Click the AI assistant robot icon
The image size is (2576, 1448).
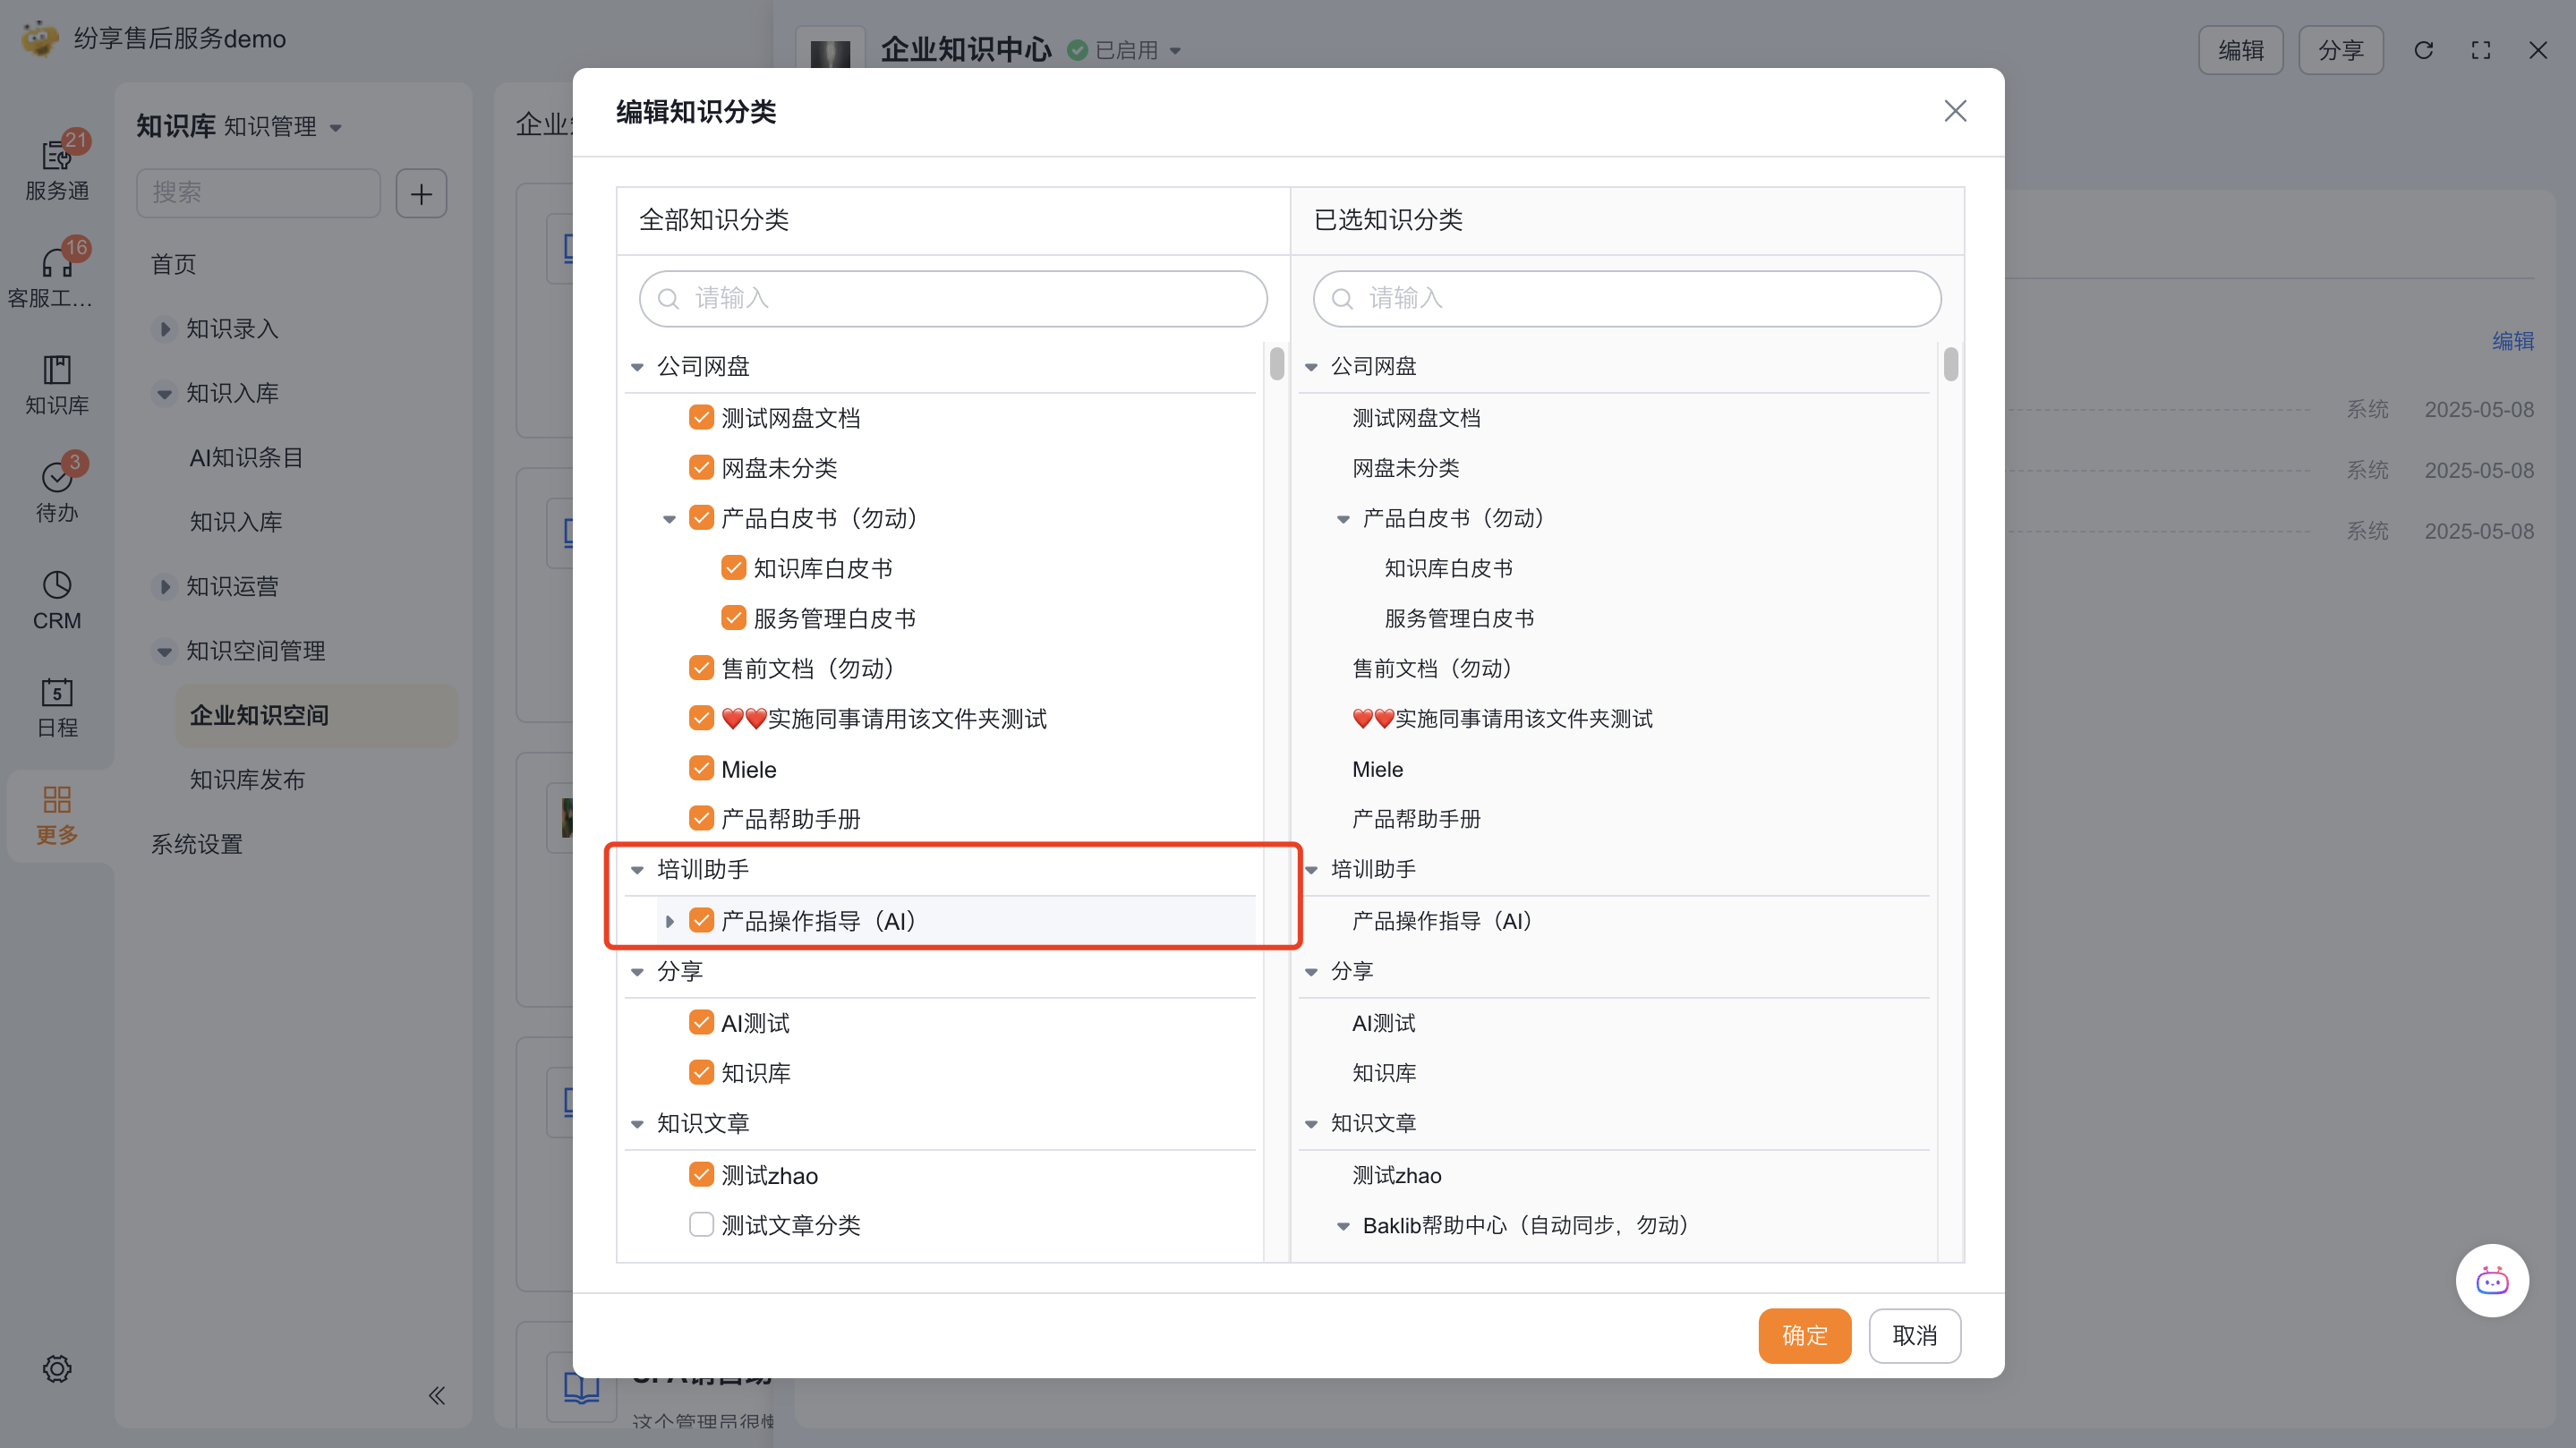click(2491, 1281)
